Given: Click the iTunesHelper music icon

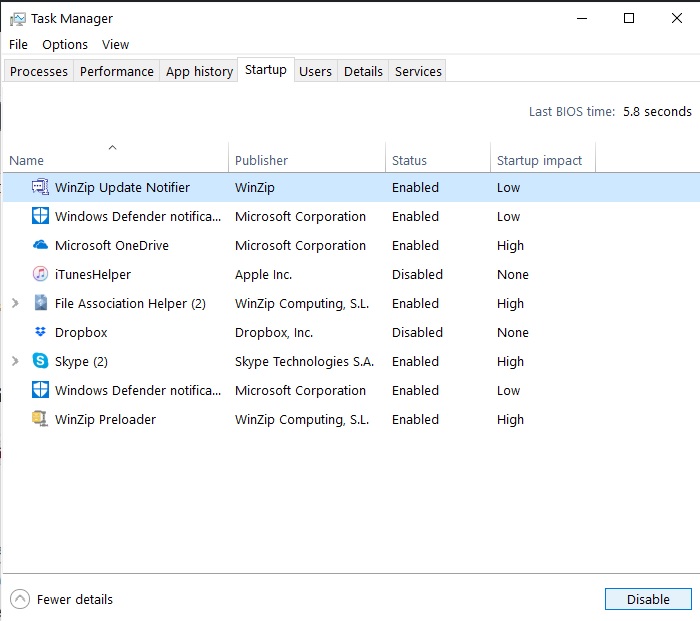Looking at the screenshot, I should point(40,274).
